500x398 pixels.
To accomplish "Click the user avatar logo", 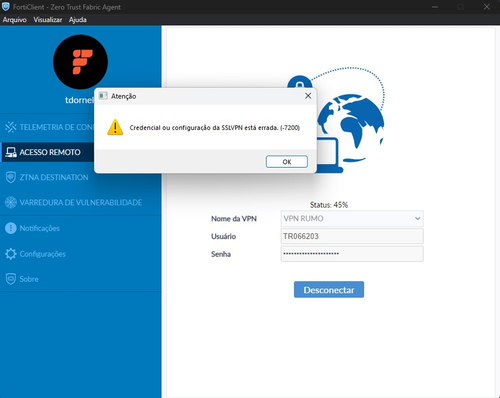I will (80, 62).
